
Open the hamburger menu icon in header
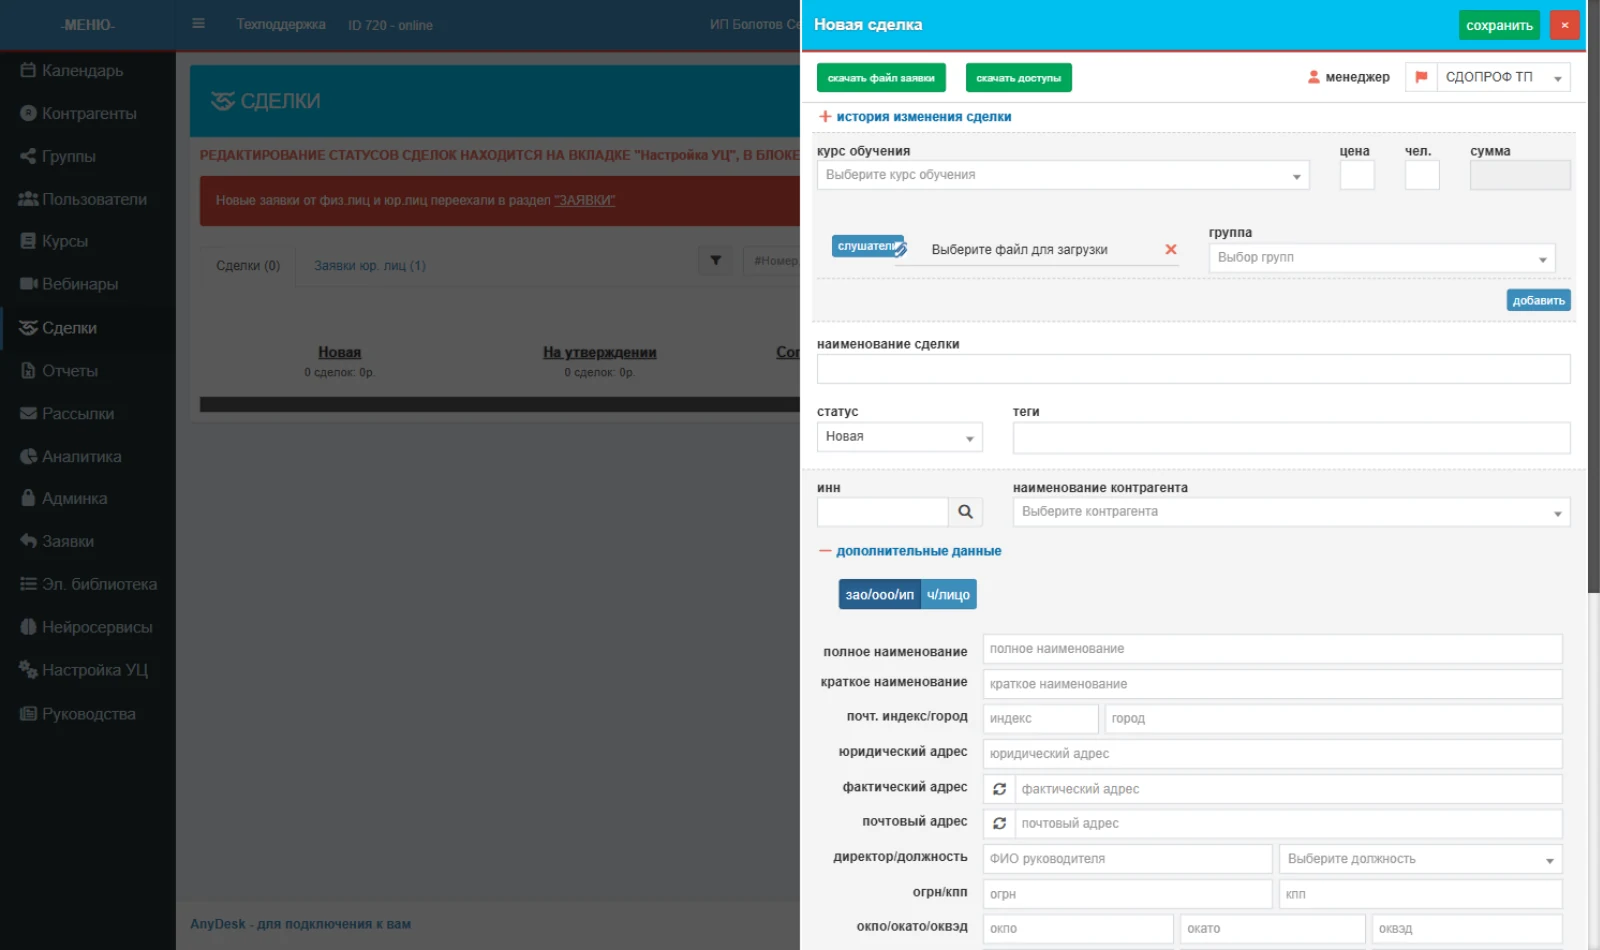(198, 23)
